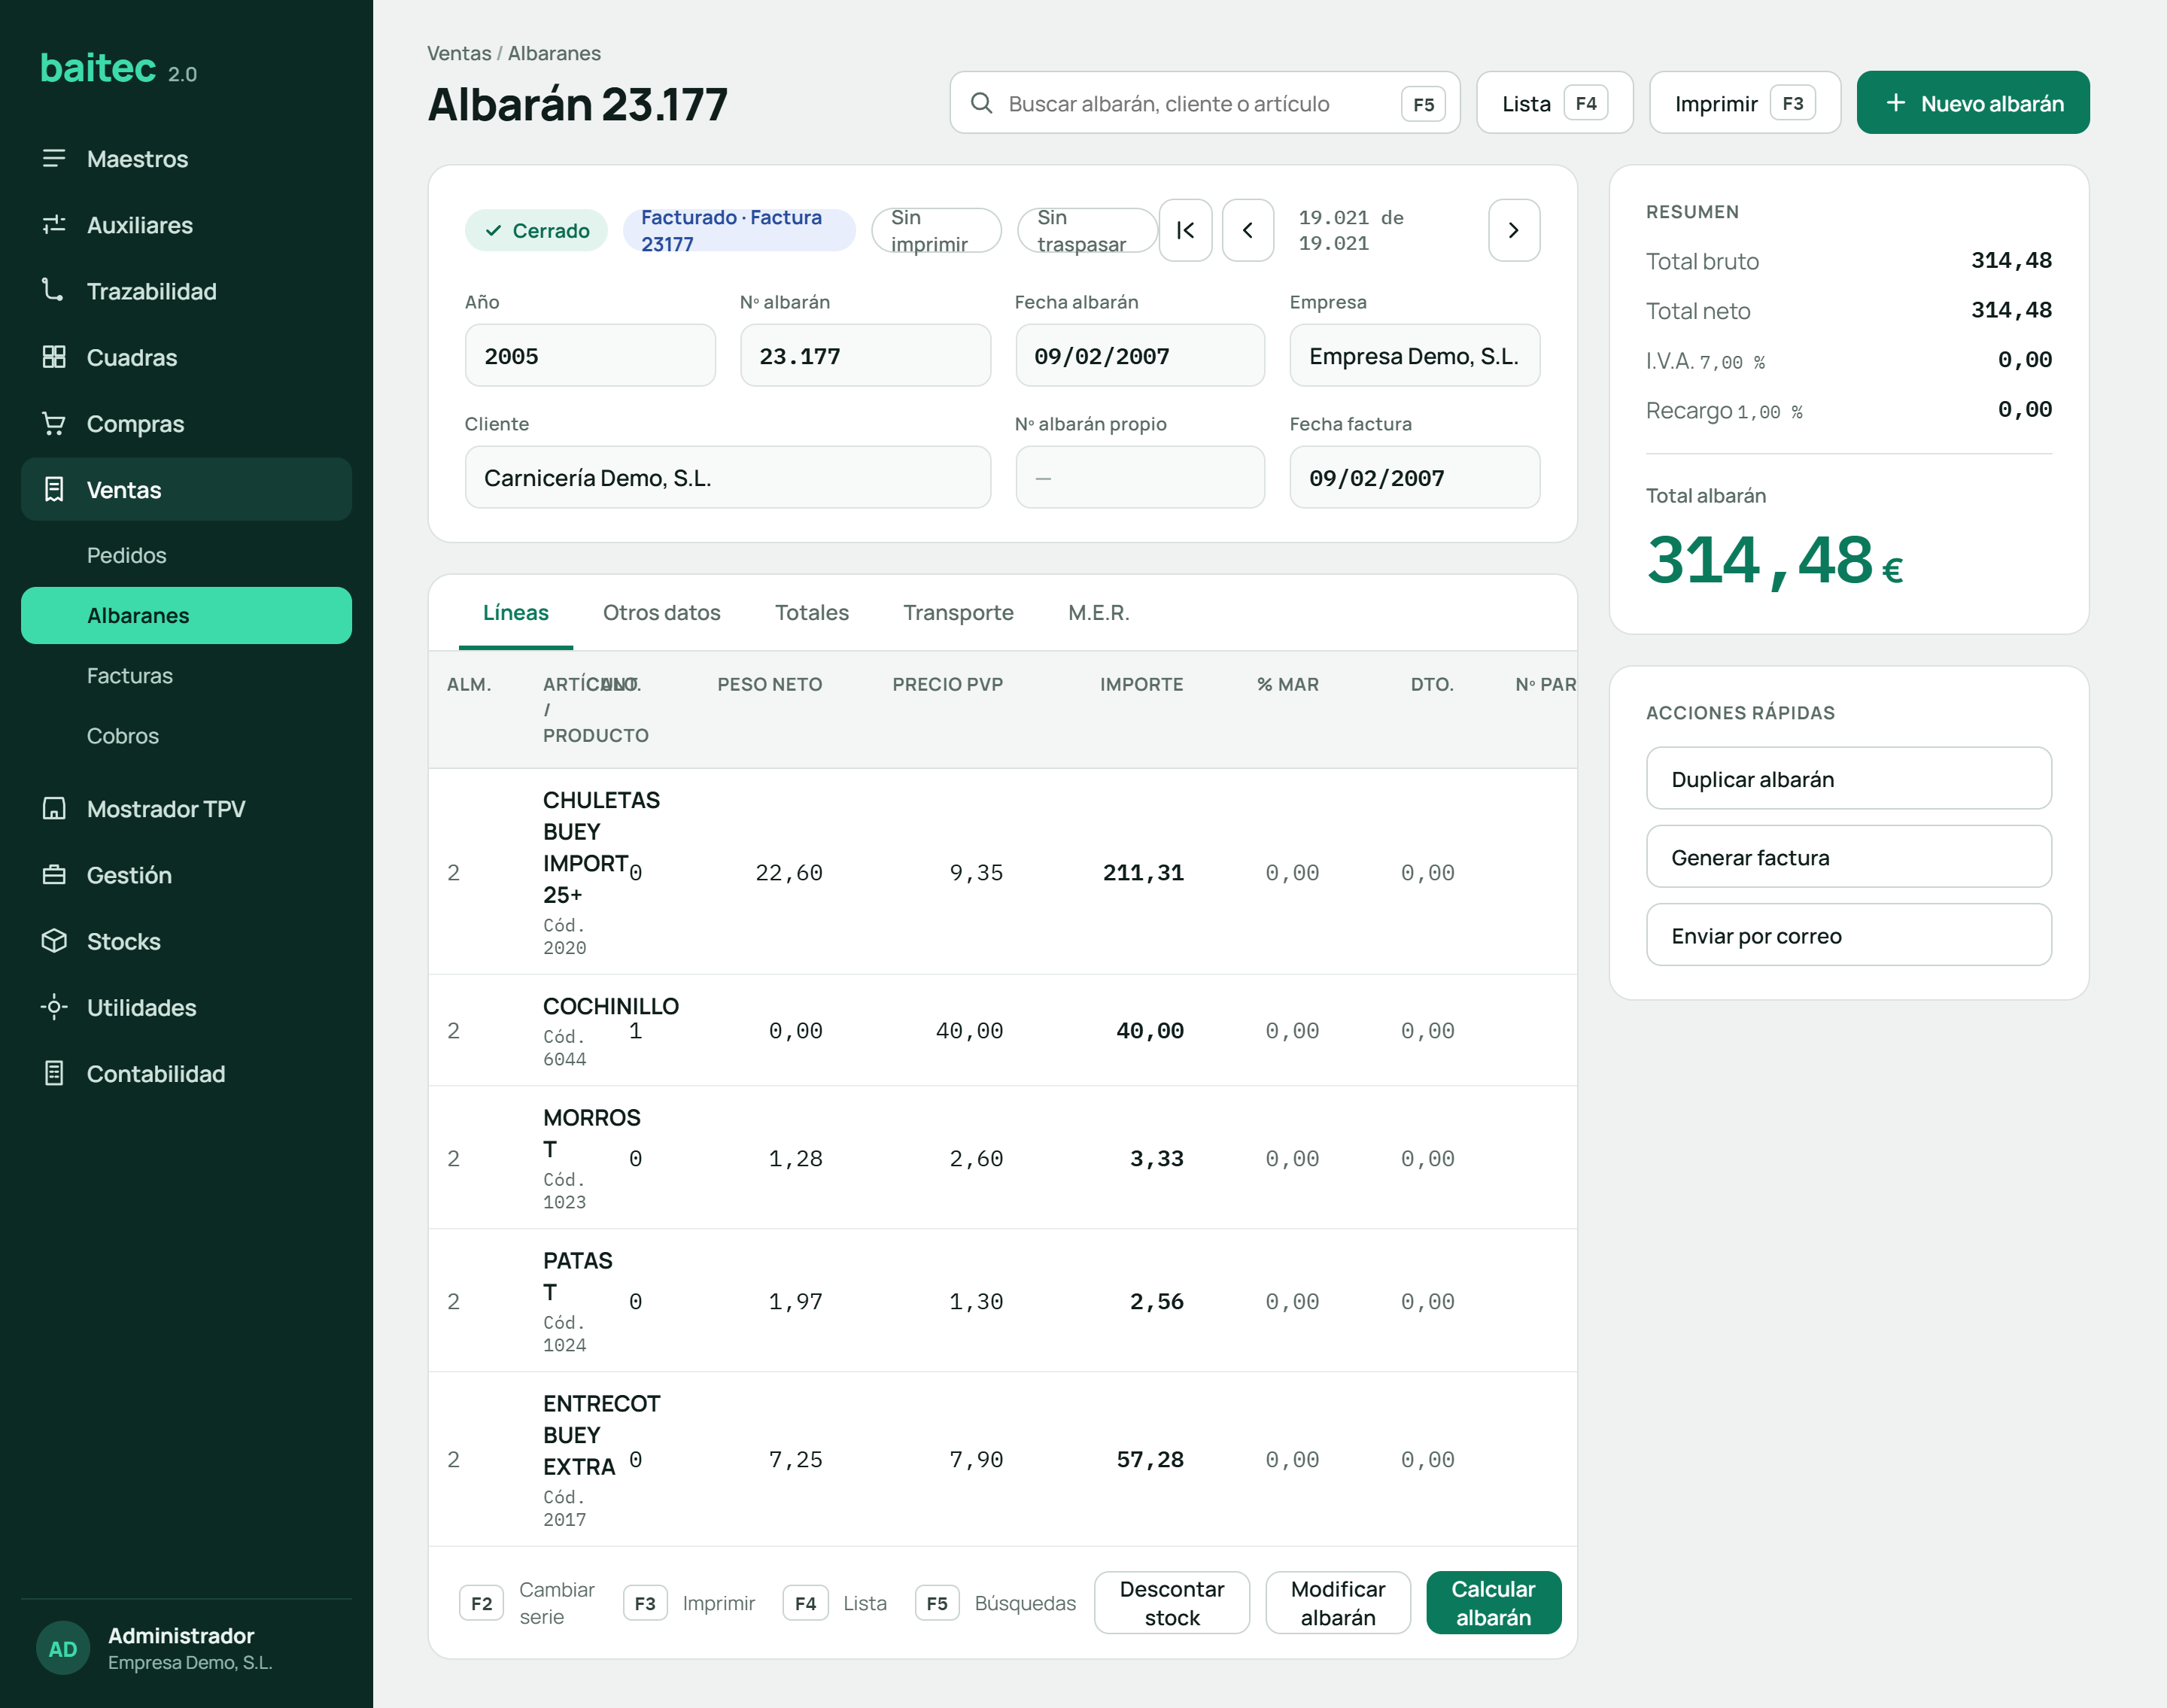2167x1708 pixels.
Task: Click the Compras shopping cart icon
Action: pyautogui.click(x=54, y=423)
